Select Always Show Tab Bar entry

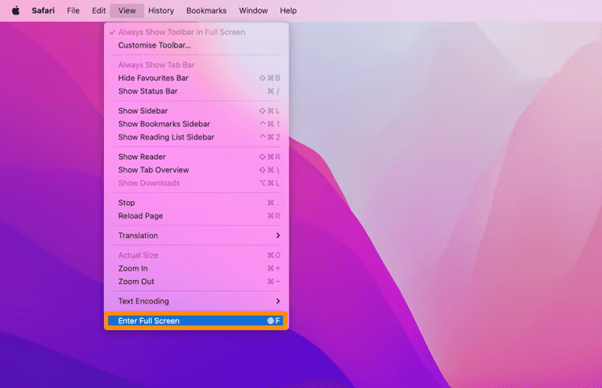[196, 65]
